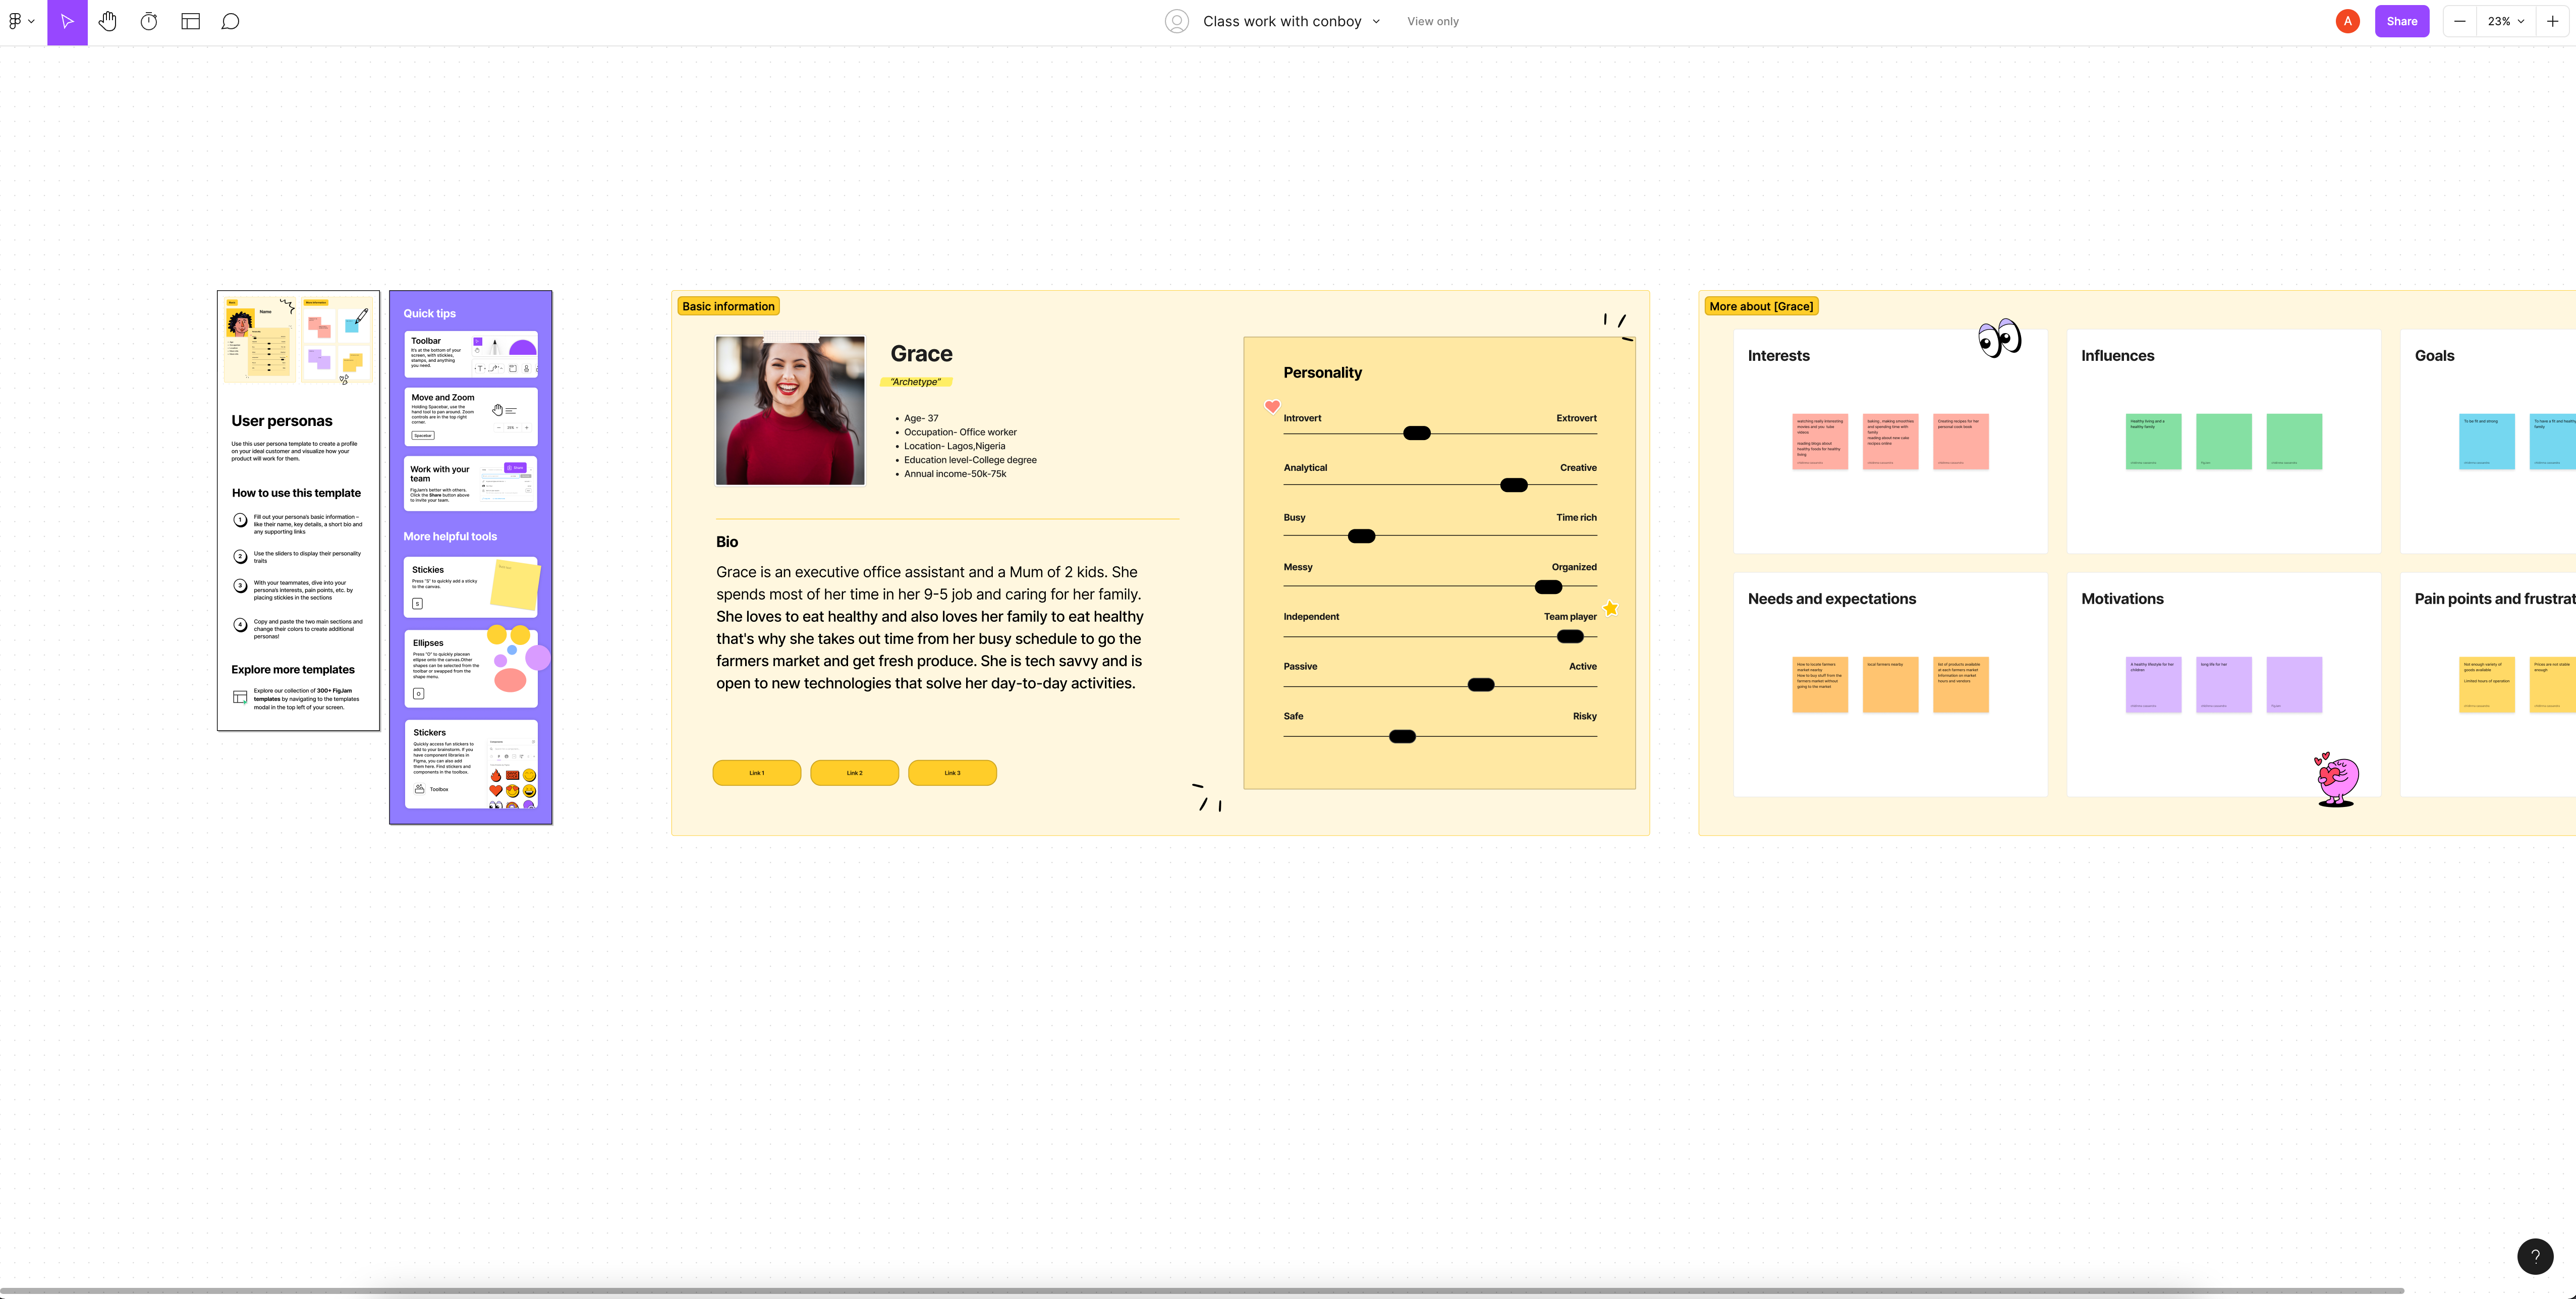
Task: Click the Busy–Time rich slider handle
Action: pos(1361,536)
